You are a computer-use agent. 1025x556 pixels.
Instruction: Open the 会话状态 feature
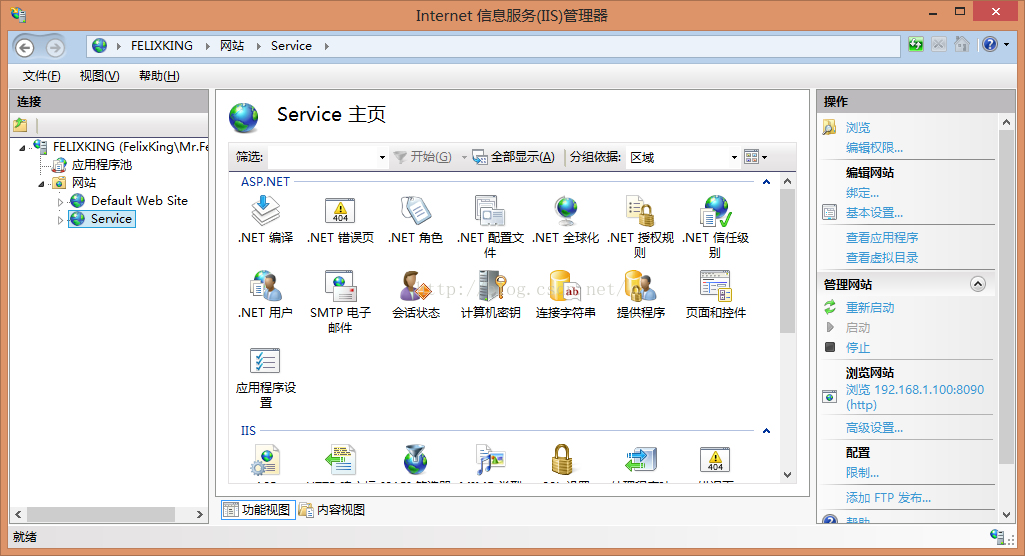click(415, 295)
